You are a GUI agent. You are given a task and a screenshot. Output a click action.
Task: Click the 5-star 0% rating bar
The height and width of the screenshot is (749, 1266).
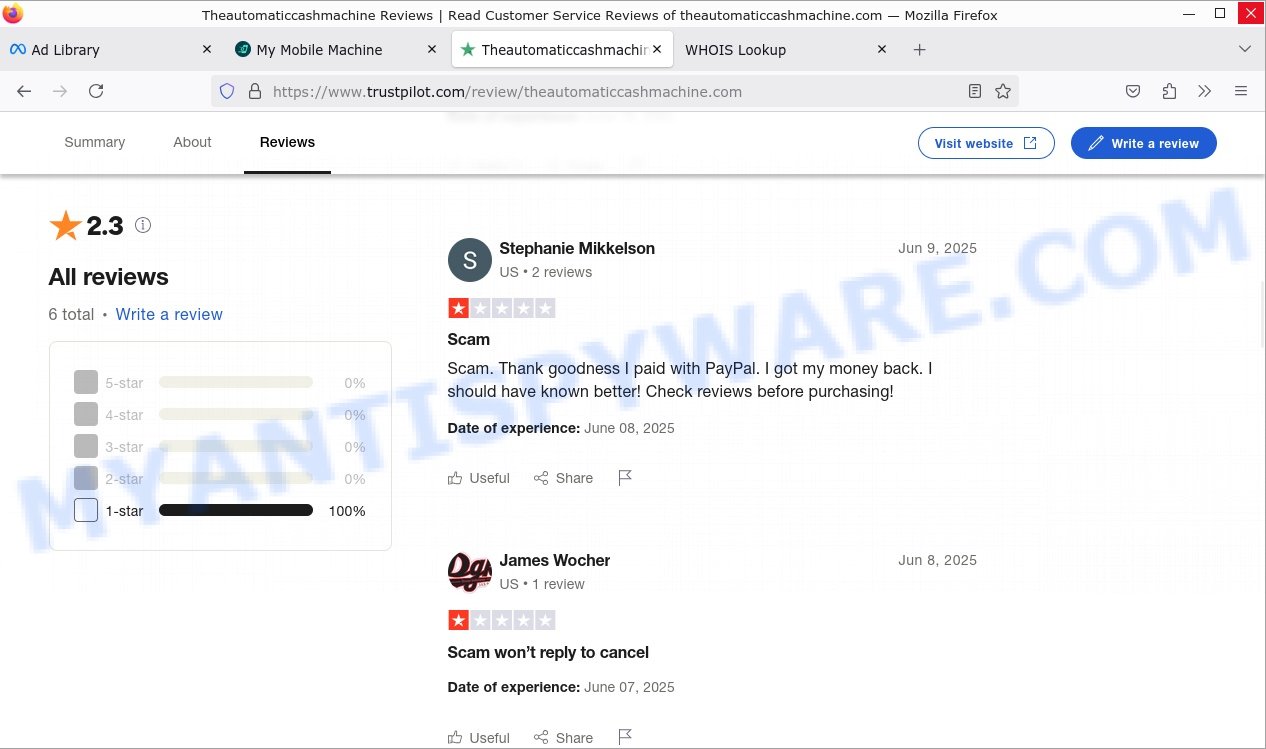point(236,382)
